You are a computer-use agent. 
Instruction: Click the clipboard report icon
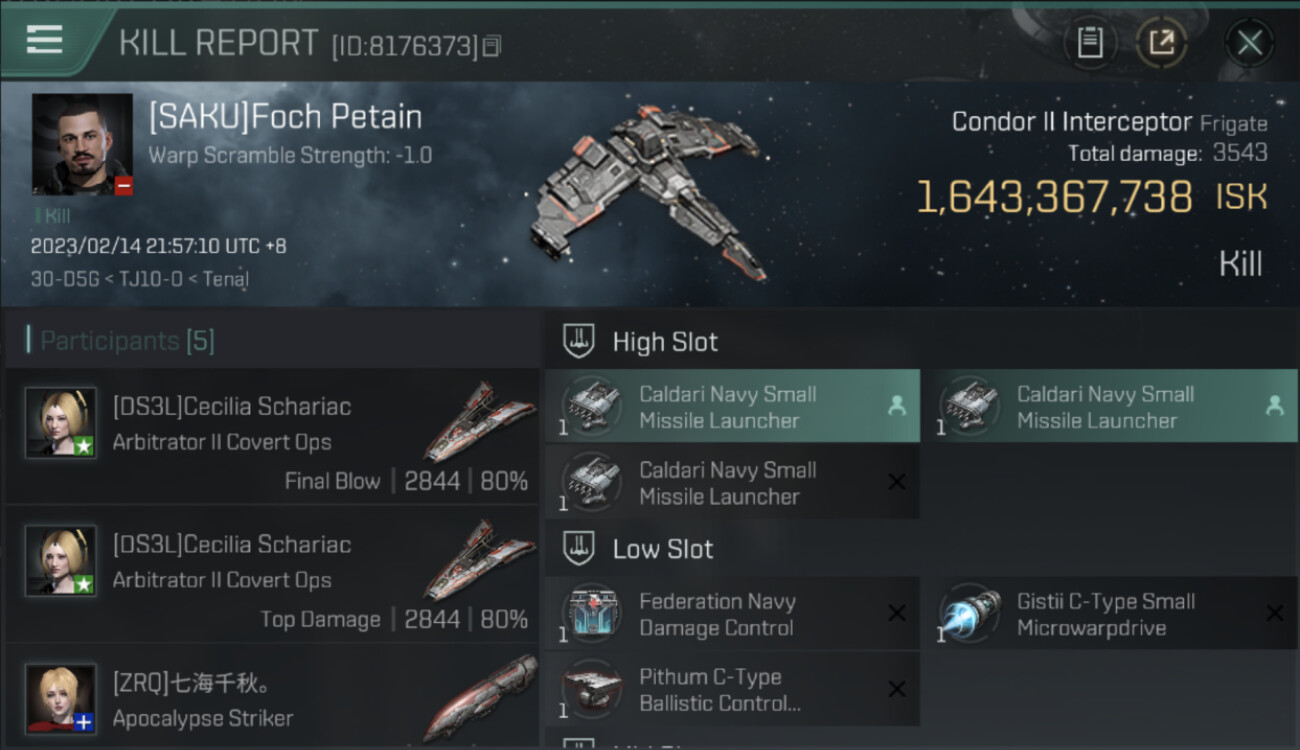pyautogui.click(x=1089, y=42)
